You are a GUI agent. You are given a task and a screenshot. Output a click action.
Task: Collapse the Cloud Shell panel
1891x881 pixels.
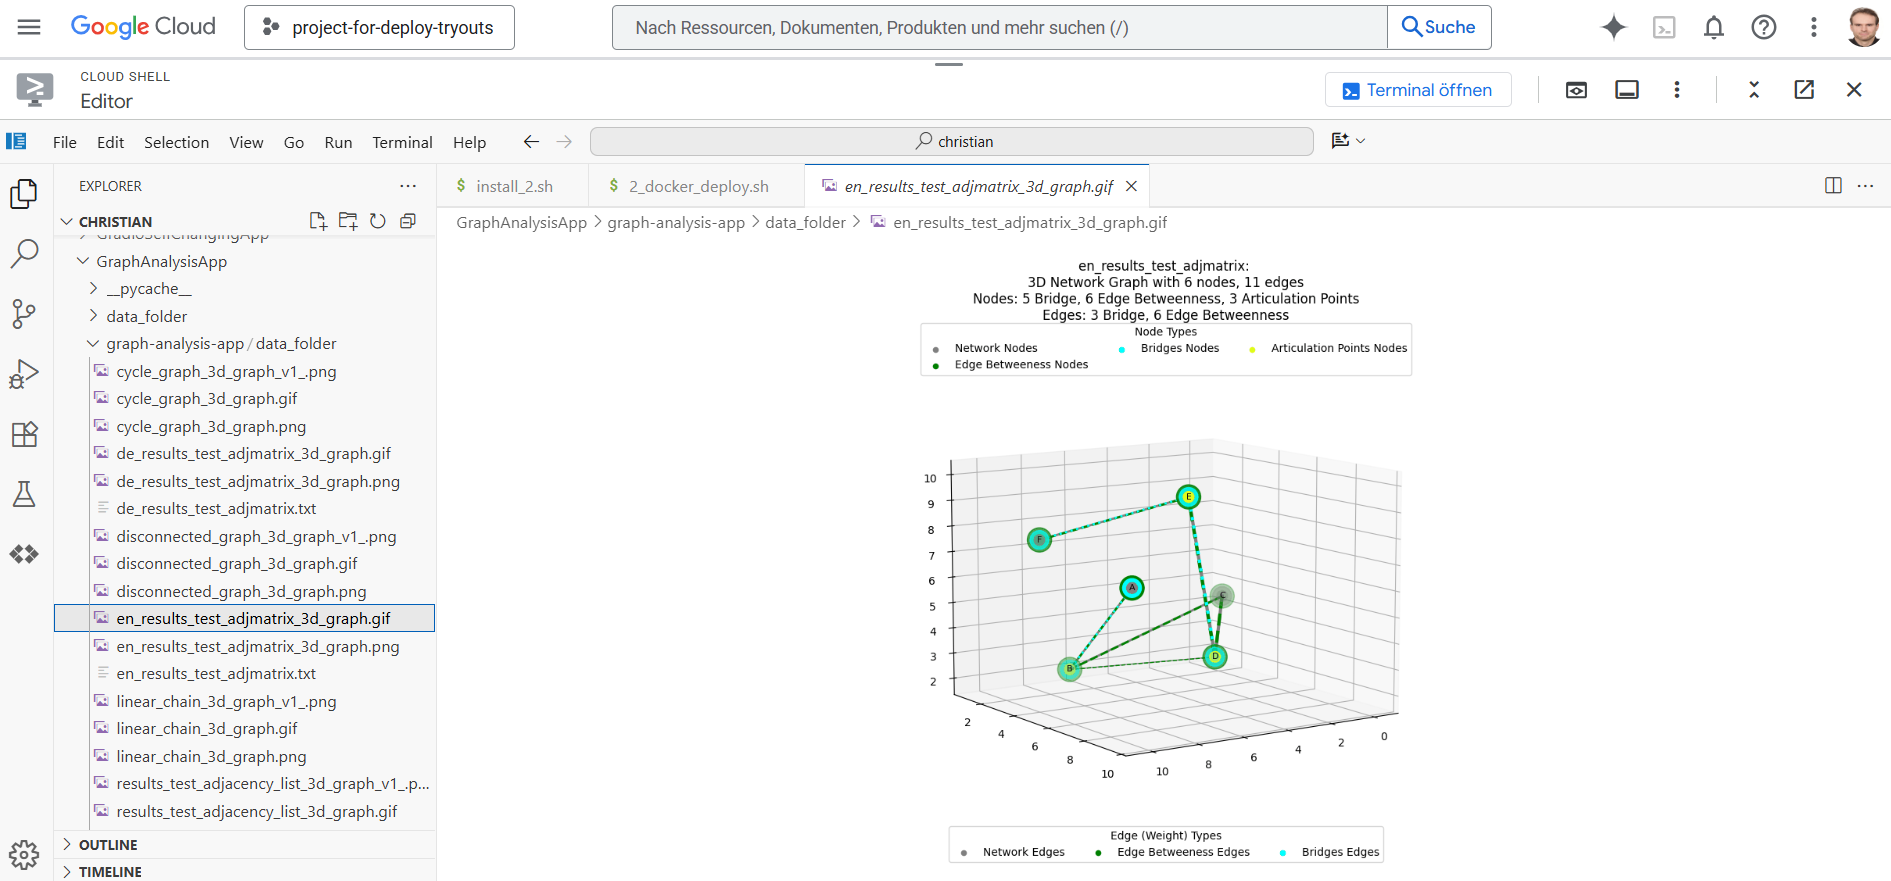(1754, 90)
